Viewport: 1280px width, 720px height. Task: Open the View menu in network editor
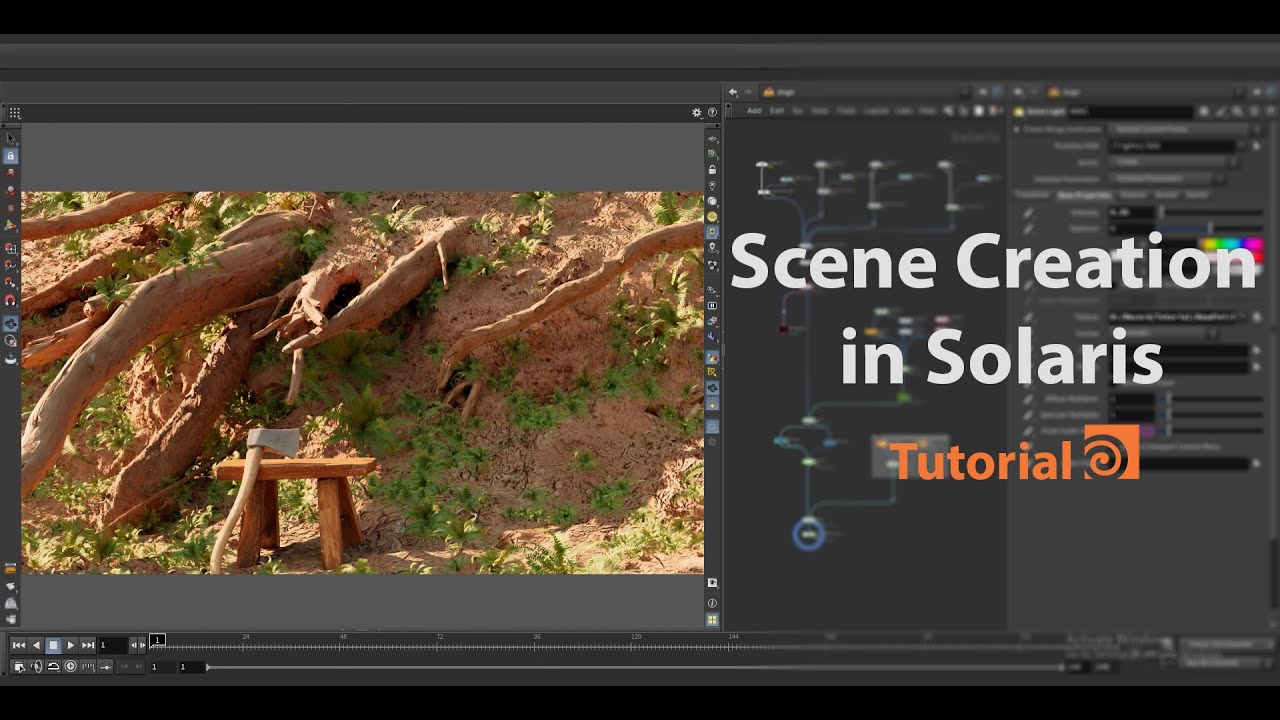click(819, 111)
